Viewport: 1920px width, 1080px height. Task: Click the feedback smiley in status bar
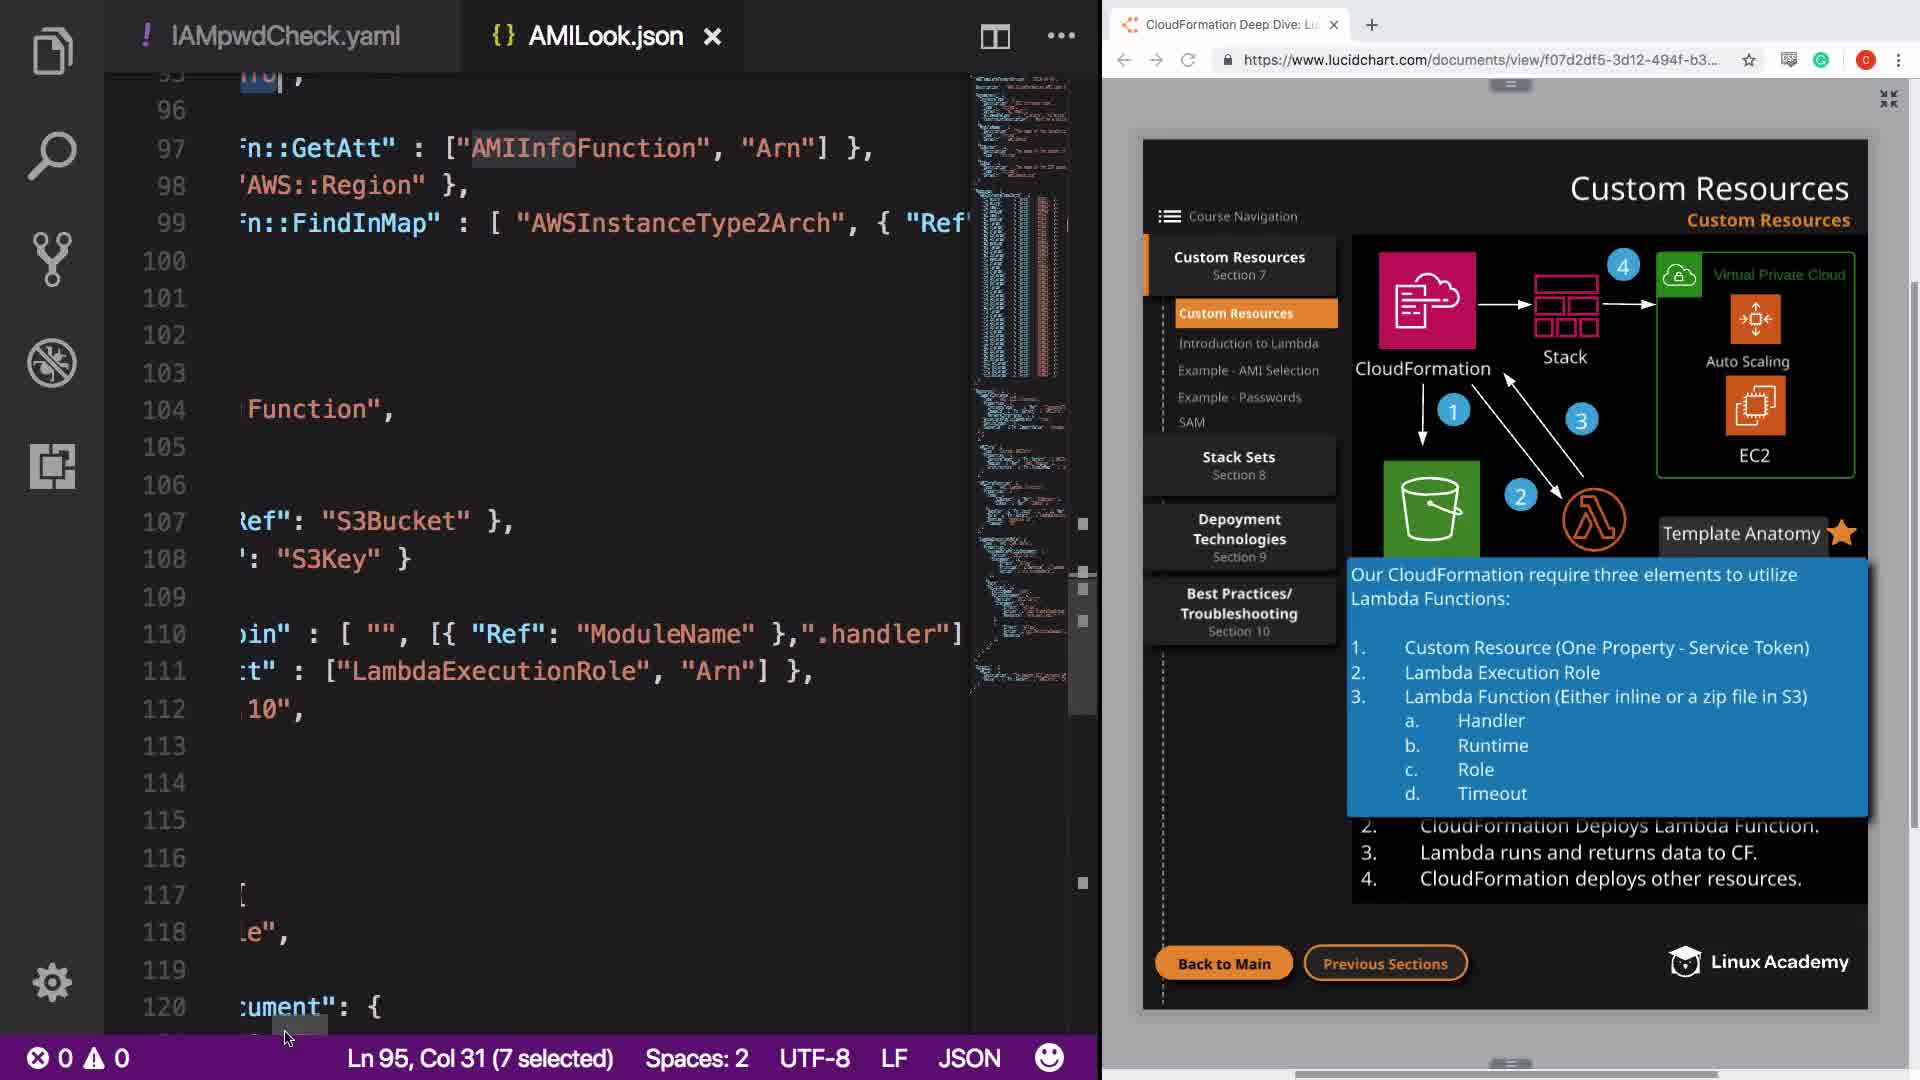click(1049, 1058)
